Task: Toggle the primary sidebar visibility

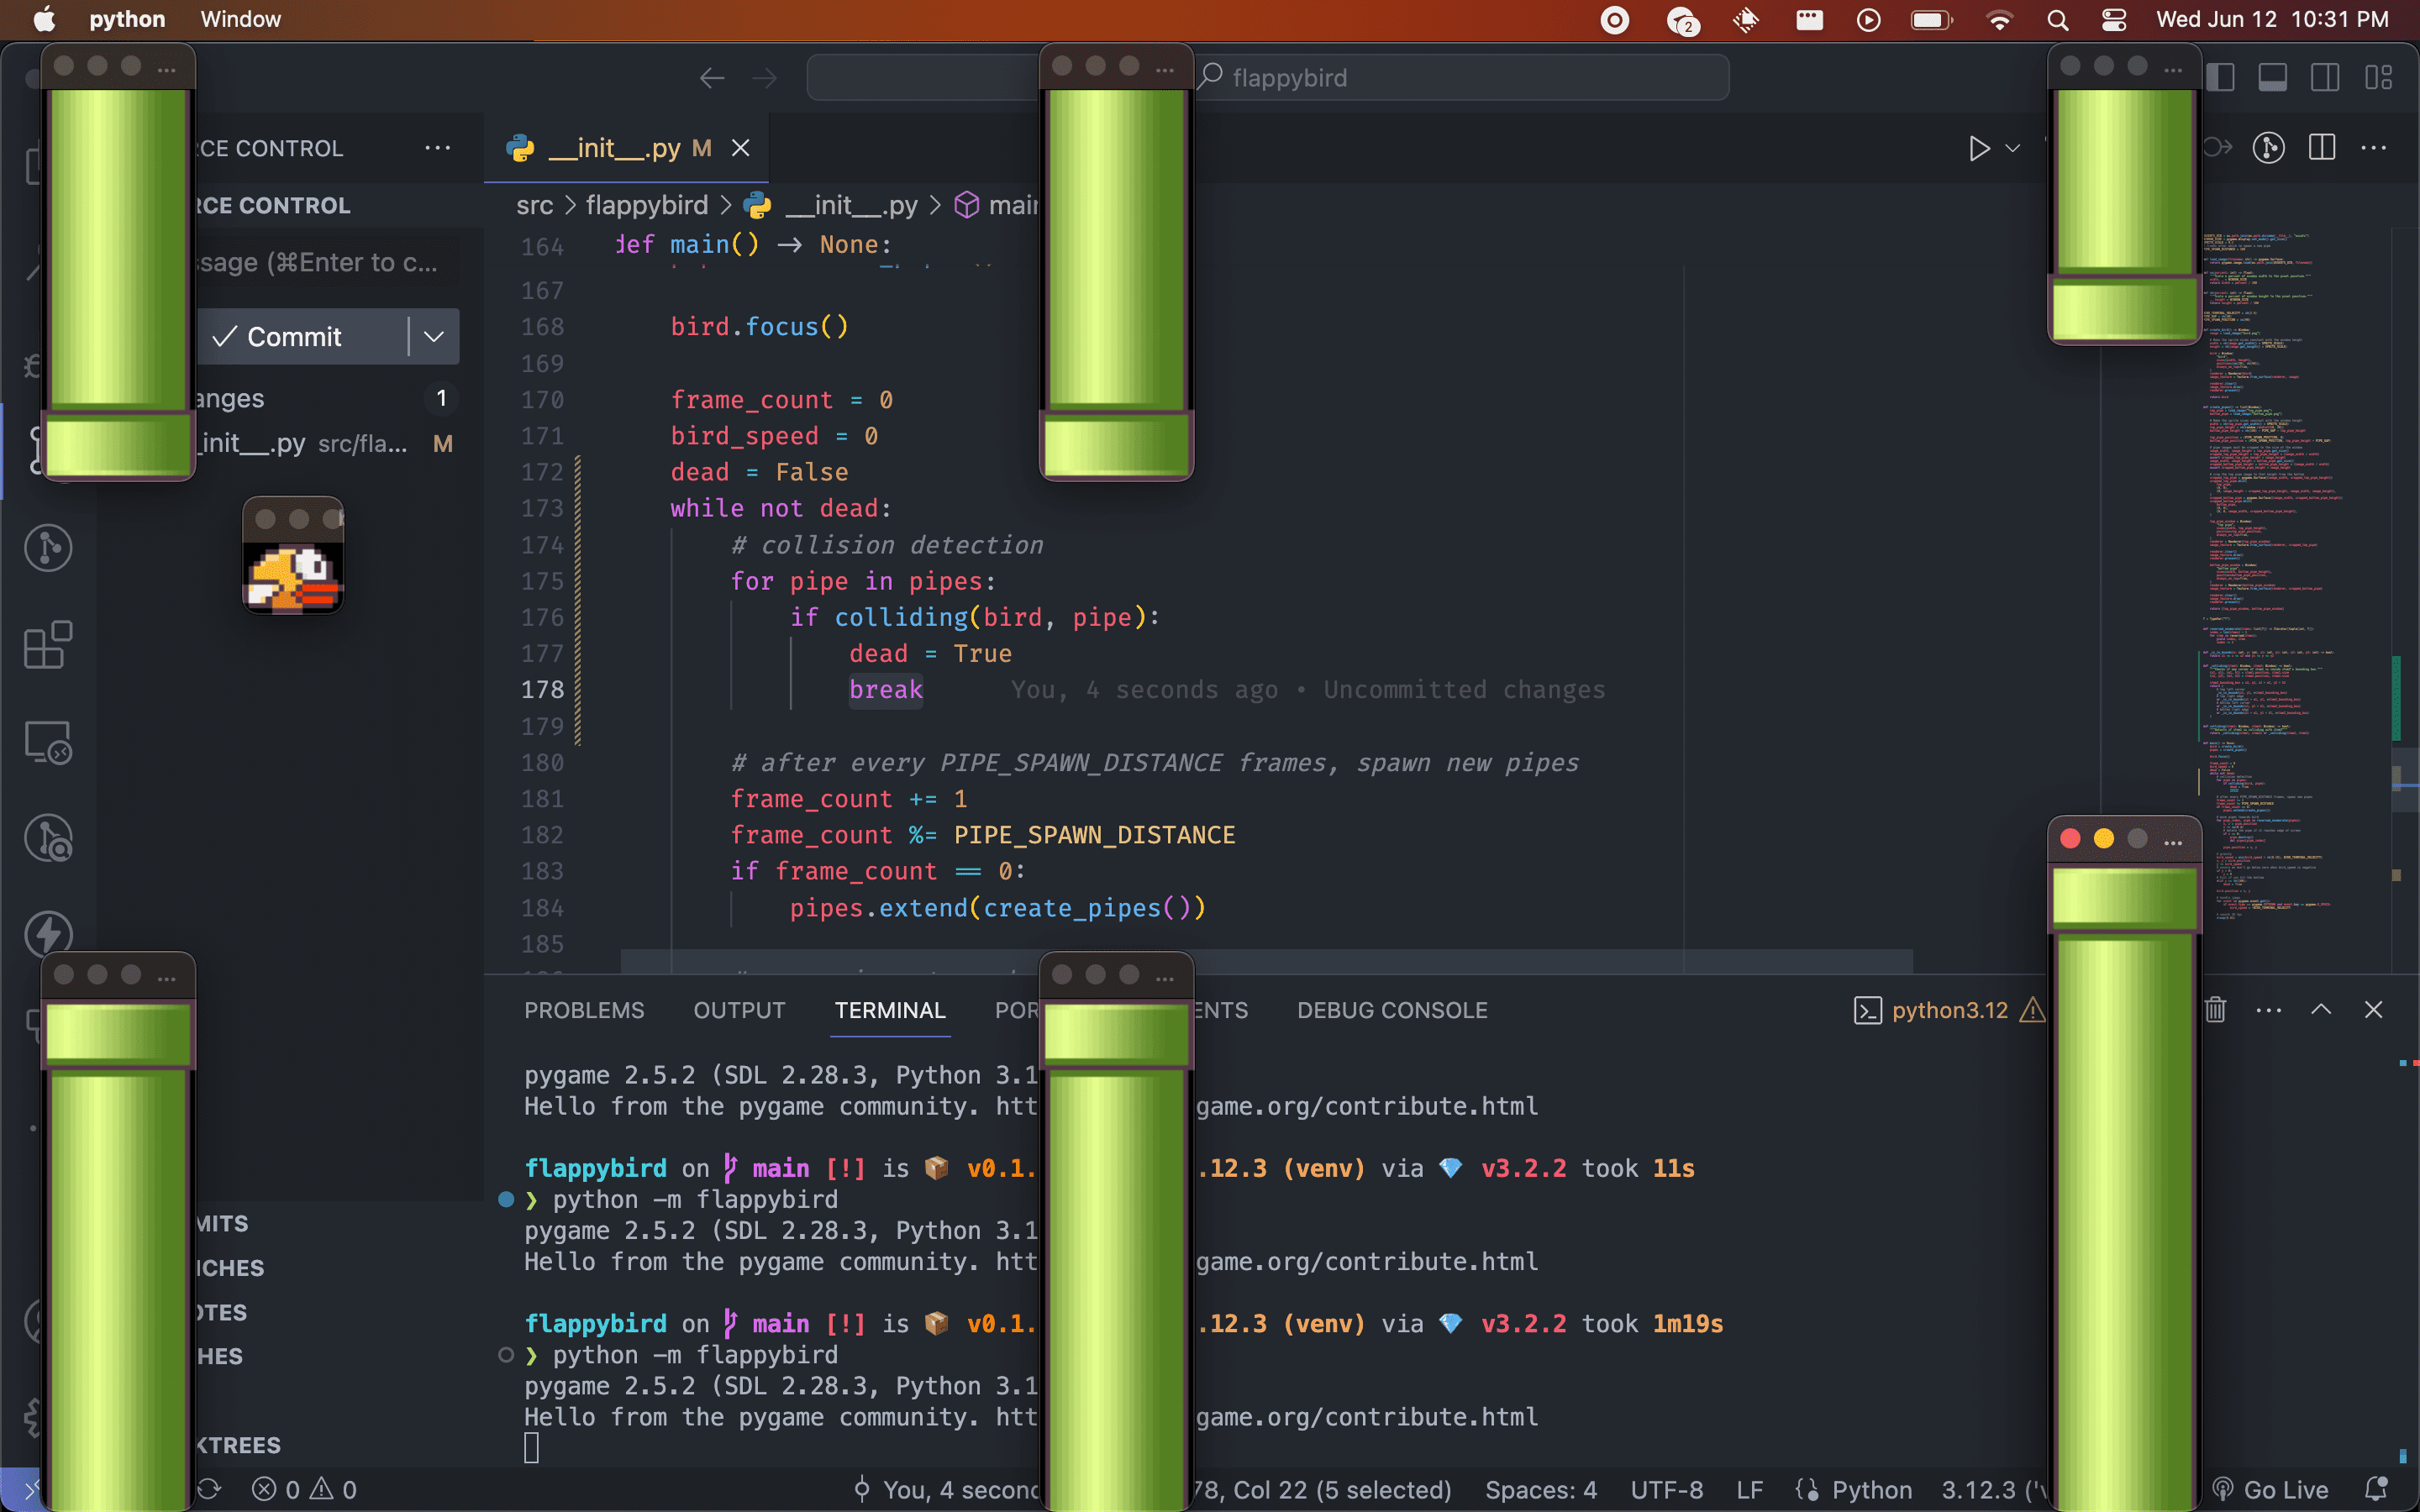Action: [x=2221, y=77]
